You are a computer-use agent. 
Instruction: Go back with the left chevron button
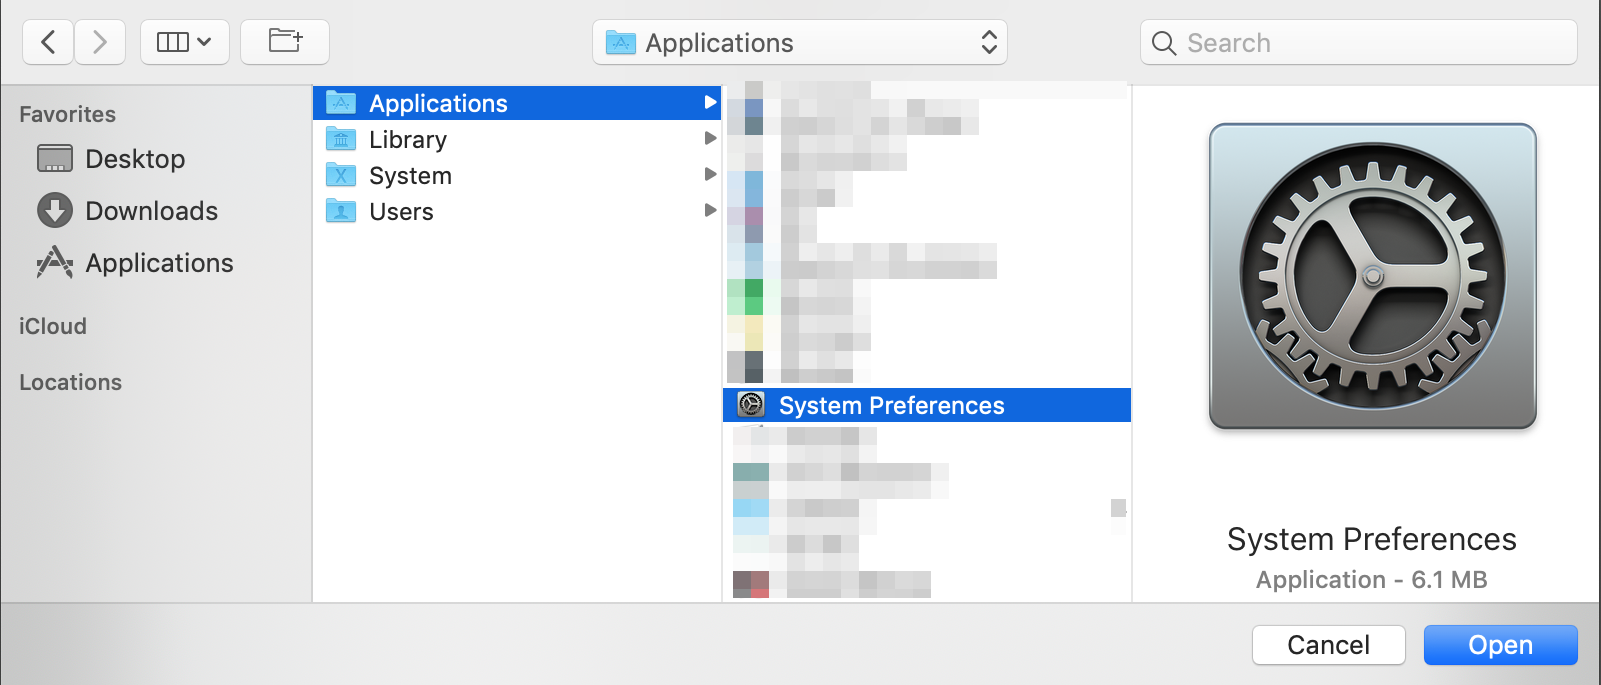tap(48, 42)
